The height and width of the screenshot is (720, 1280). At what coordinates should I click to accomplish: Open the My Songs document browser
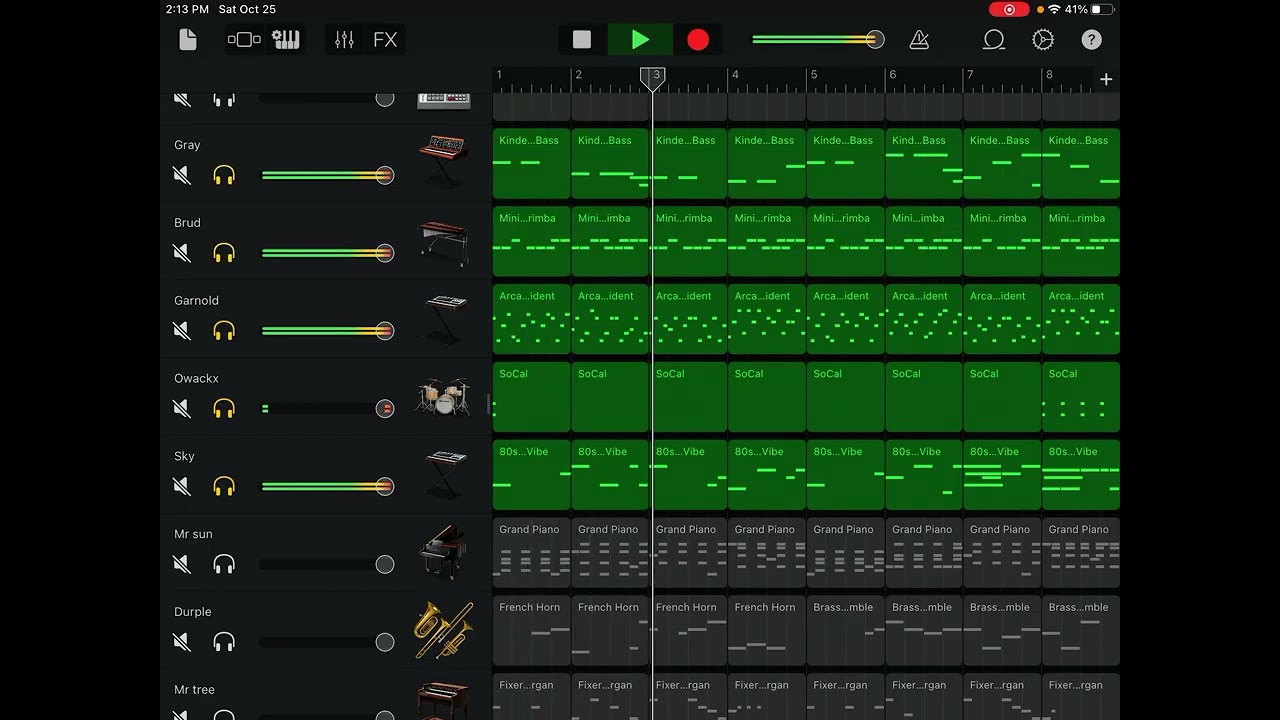coord(188,40)
